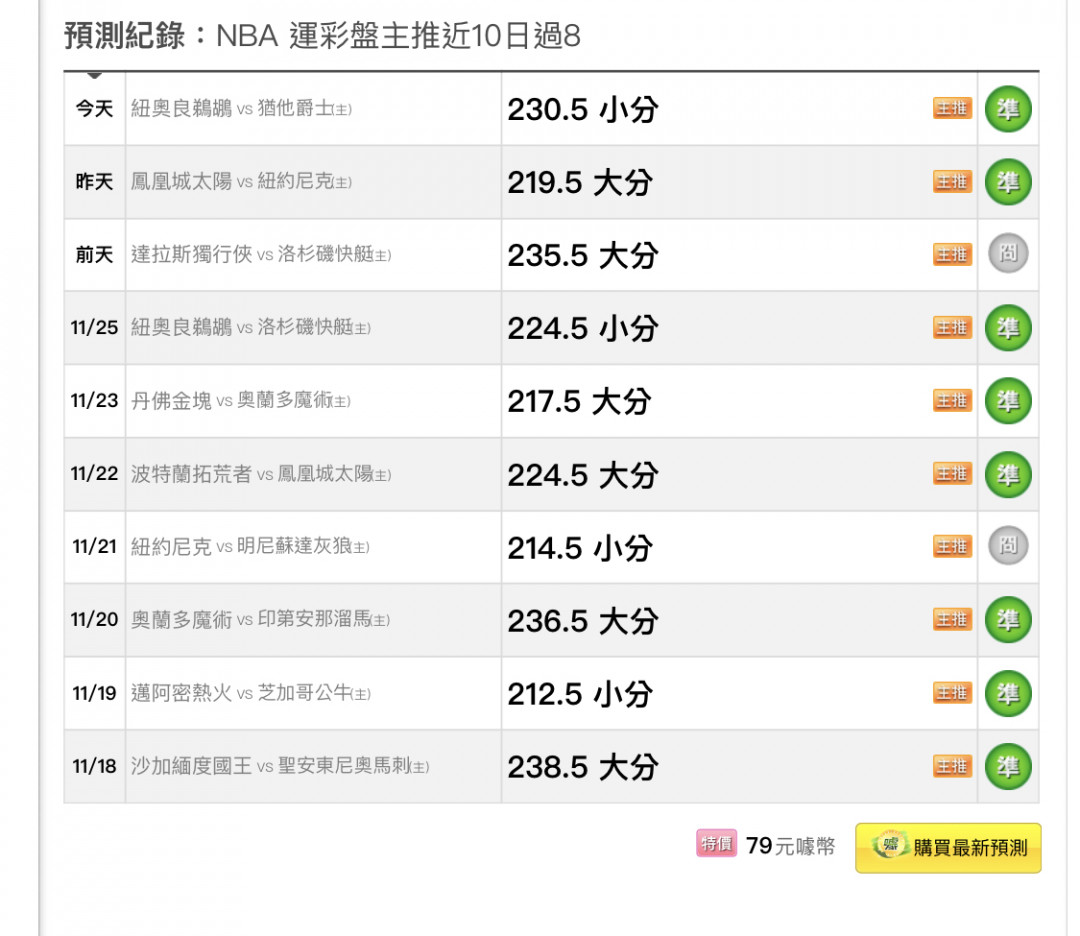This screenshot has width=1080, height=936.
Task: Click prediction 217.5 大分
Action: [579, 402]
